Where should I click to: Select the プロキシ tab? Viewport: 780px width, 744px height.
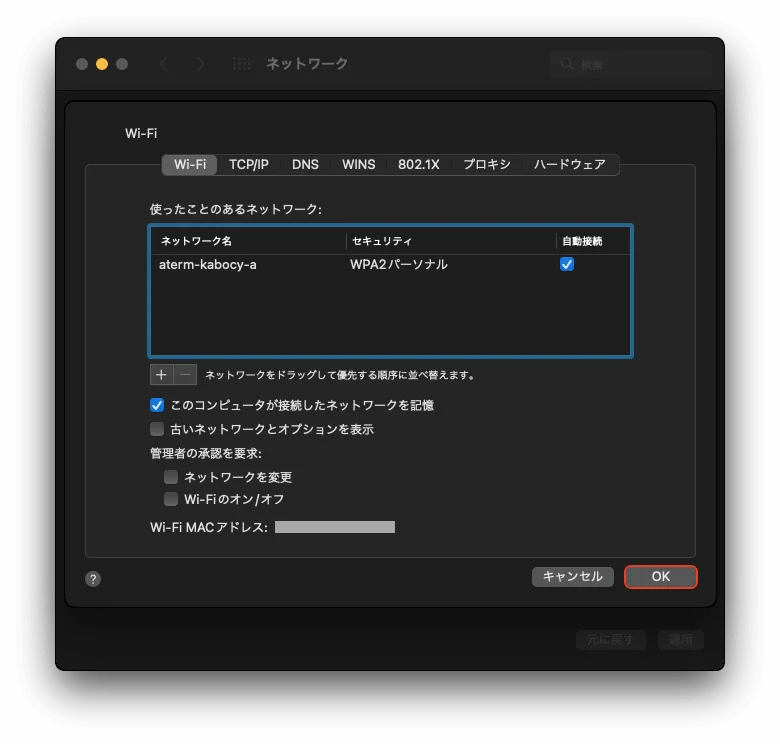click(486, 164)
